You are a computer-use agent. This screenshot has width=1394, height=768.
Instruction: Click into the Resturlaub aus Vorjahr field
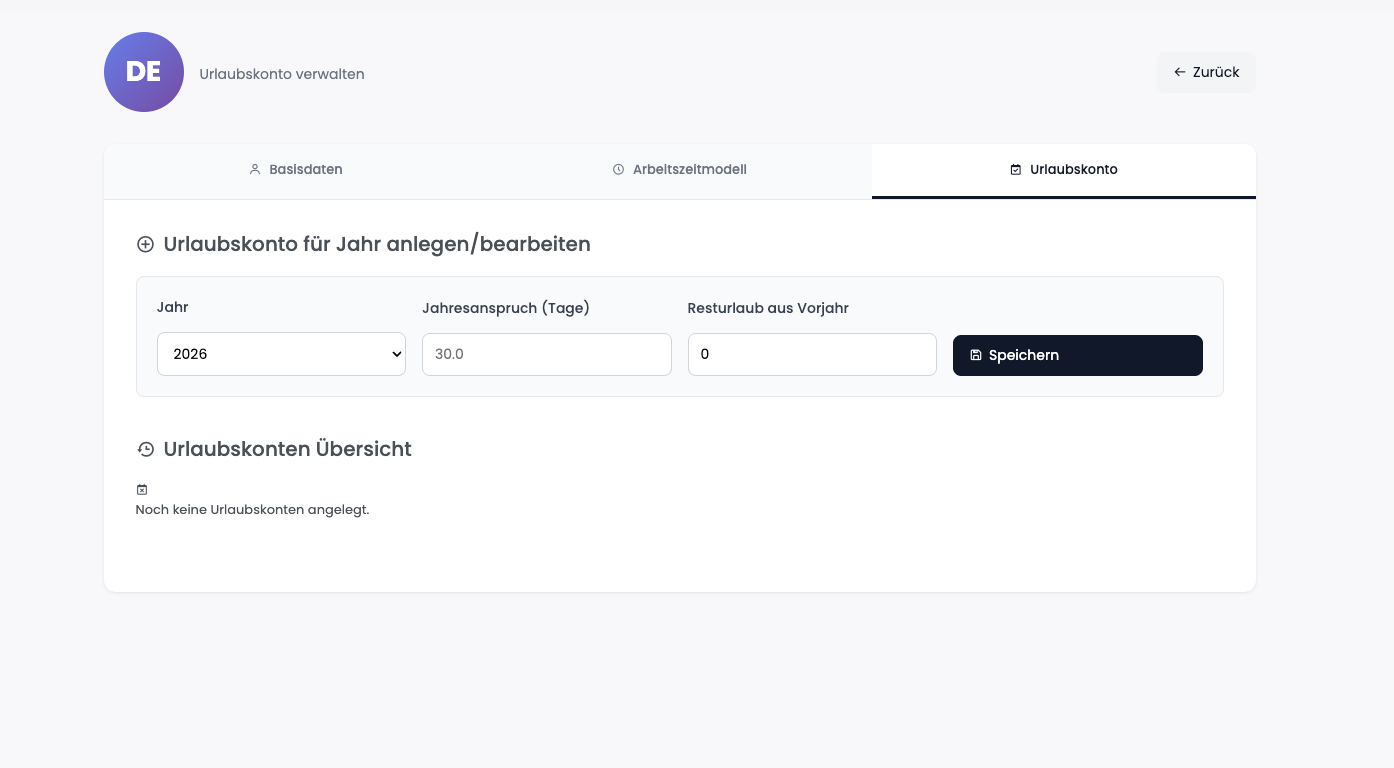(x=811, y=354)
